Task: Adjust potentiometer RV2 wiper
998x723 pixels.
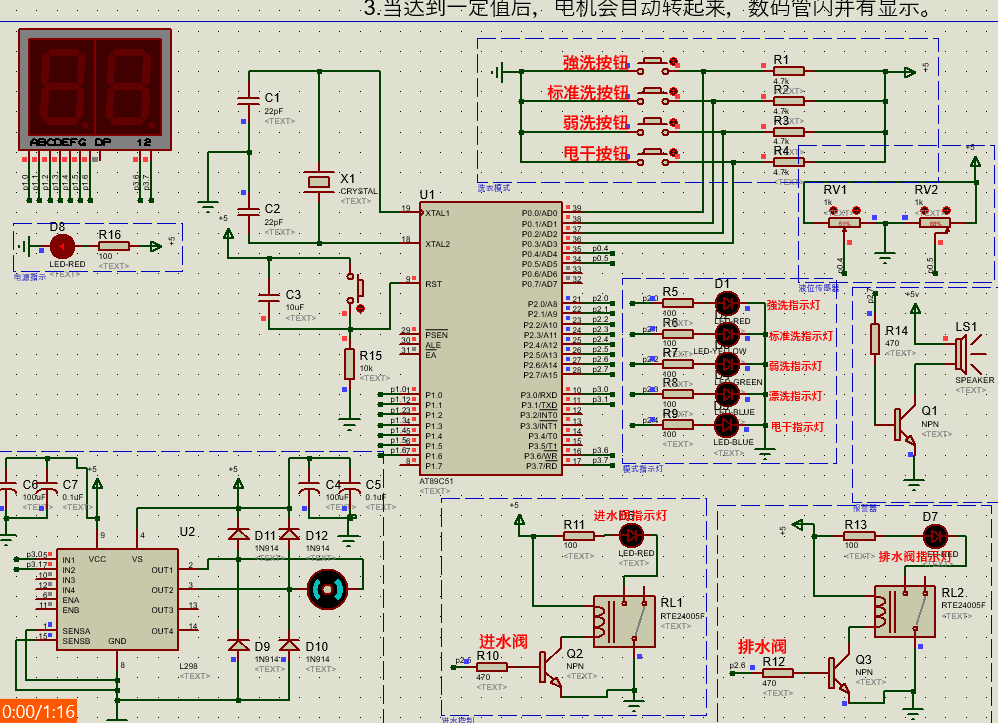Action: pos(934,223)
